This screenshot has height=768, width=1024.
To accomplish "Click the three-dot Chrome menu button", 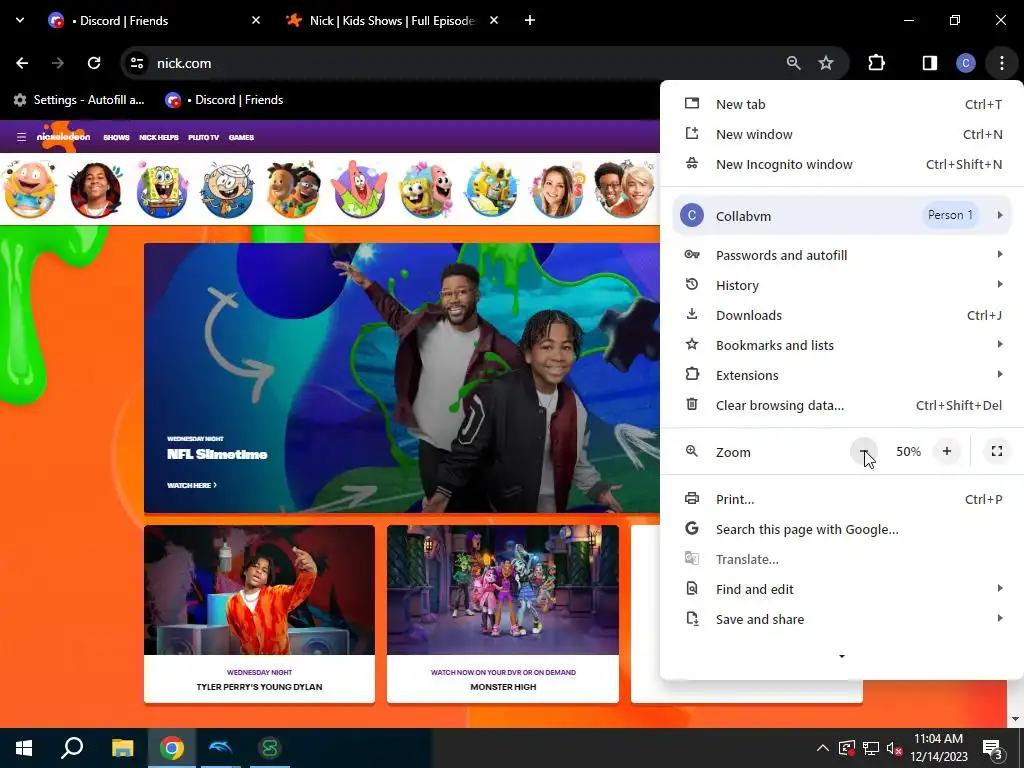I will point(1002,63).
